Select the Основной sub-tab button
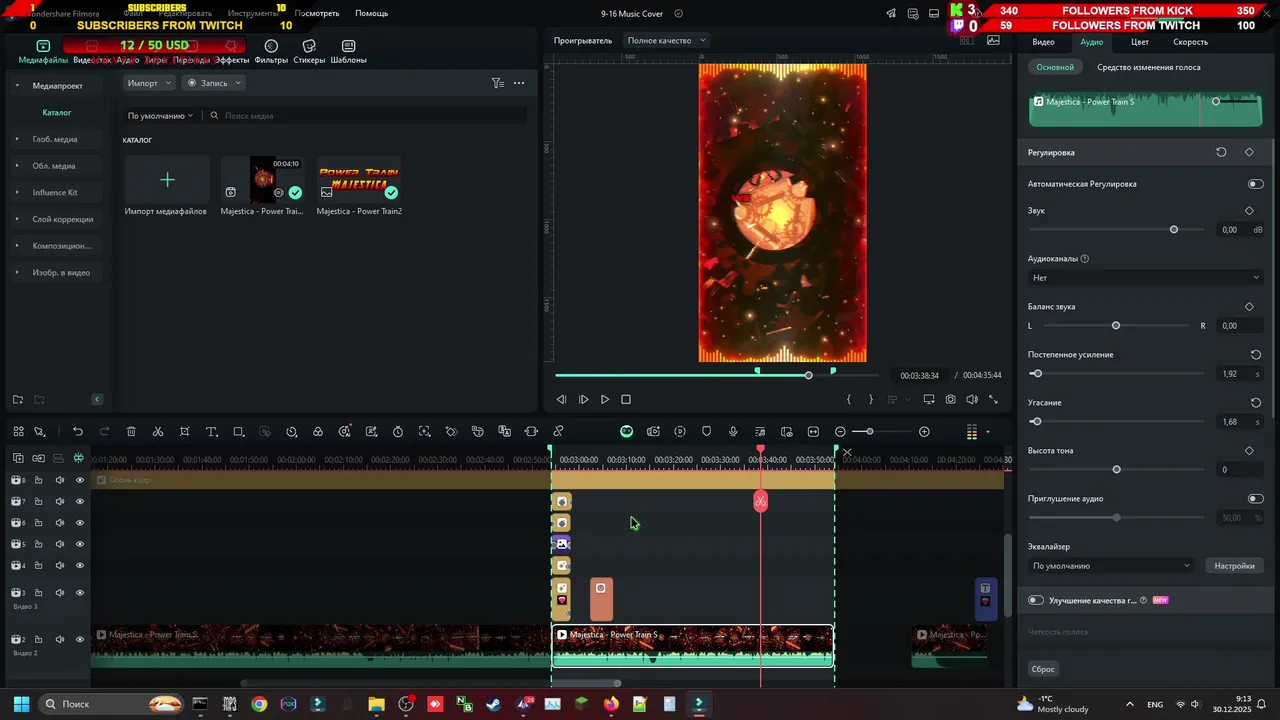The height and width of the screenshot is (720, 1280). (x=1055, y=67)
